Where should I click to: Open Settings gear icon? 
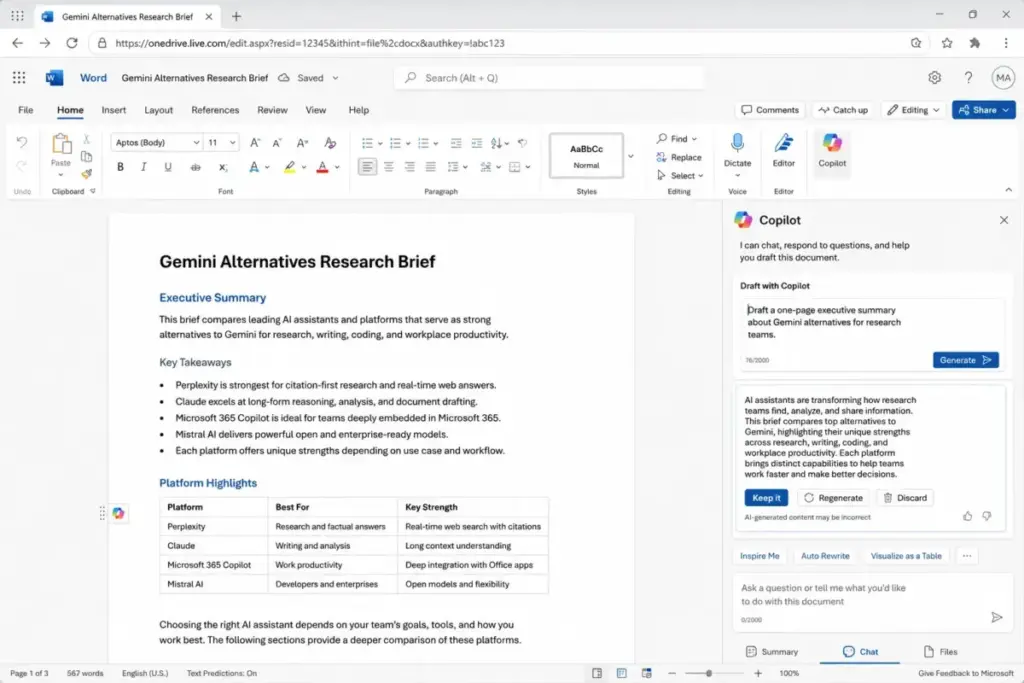(x=935, y=78)
